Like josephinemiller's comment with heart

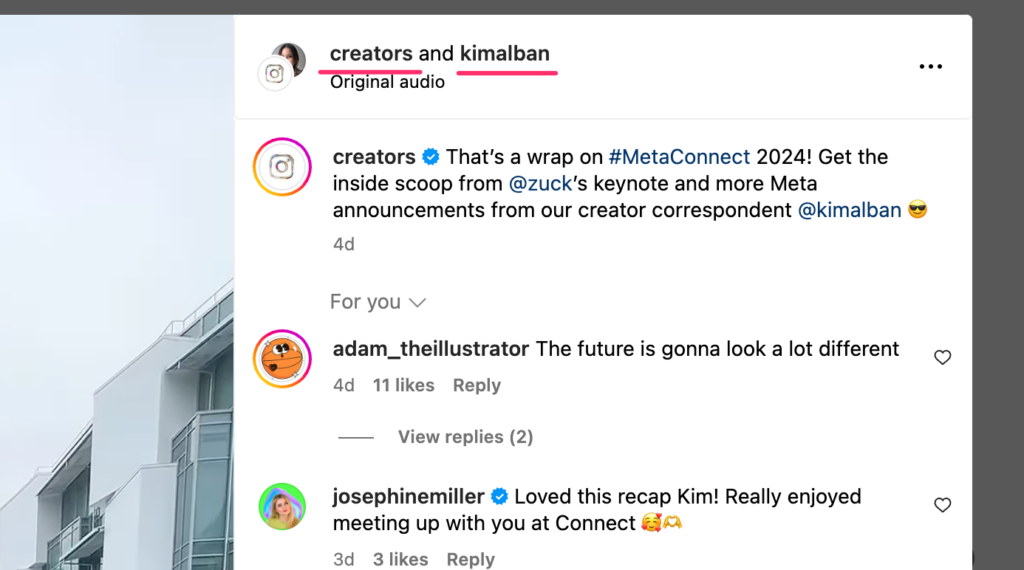(x=942, y=505)
